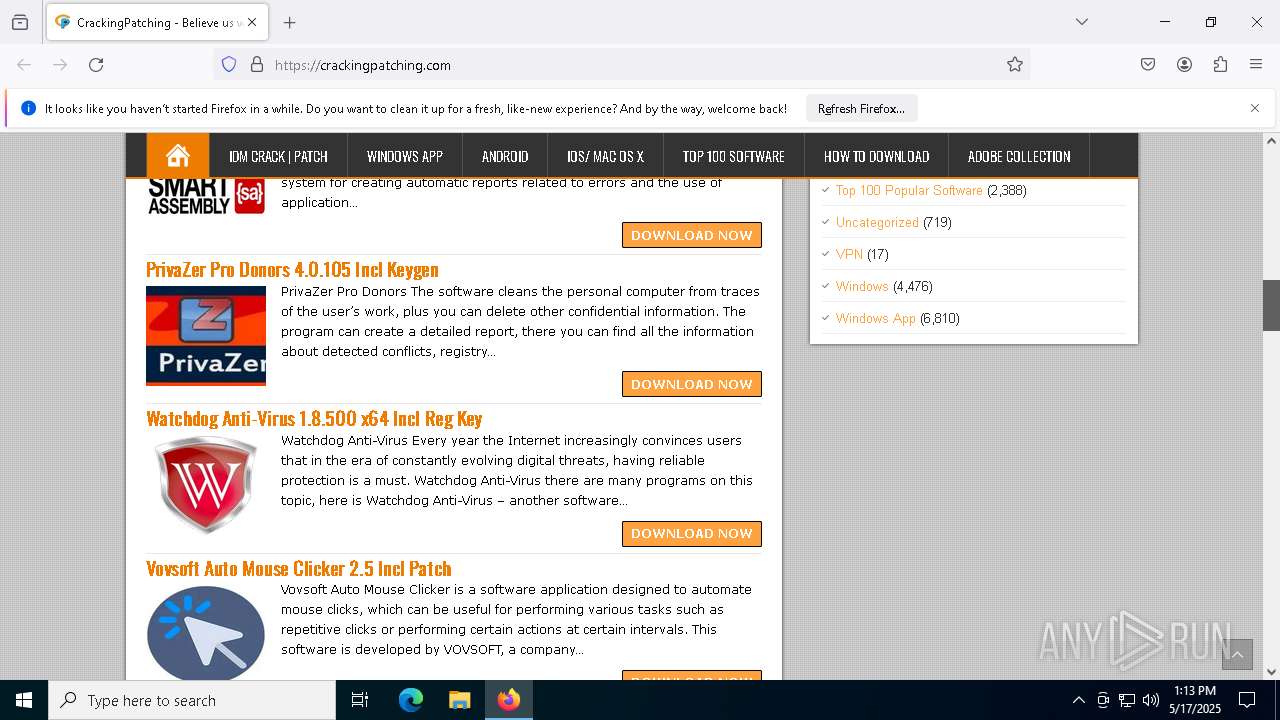Open VPN category link

(849, 254)
